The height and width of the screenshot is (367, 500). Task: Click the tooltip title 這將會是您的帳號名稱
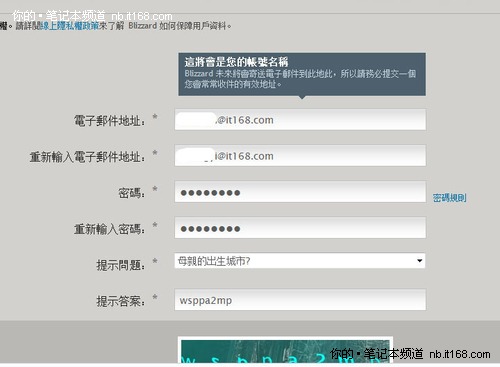pyautogui.click(x=236, y=62)
